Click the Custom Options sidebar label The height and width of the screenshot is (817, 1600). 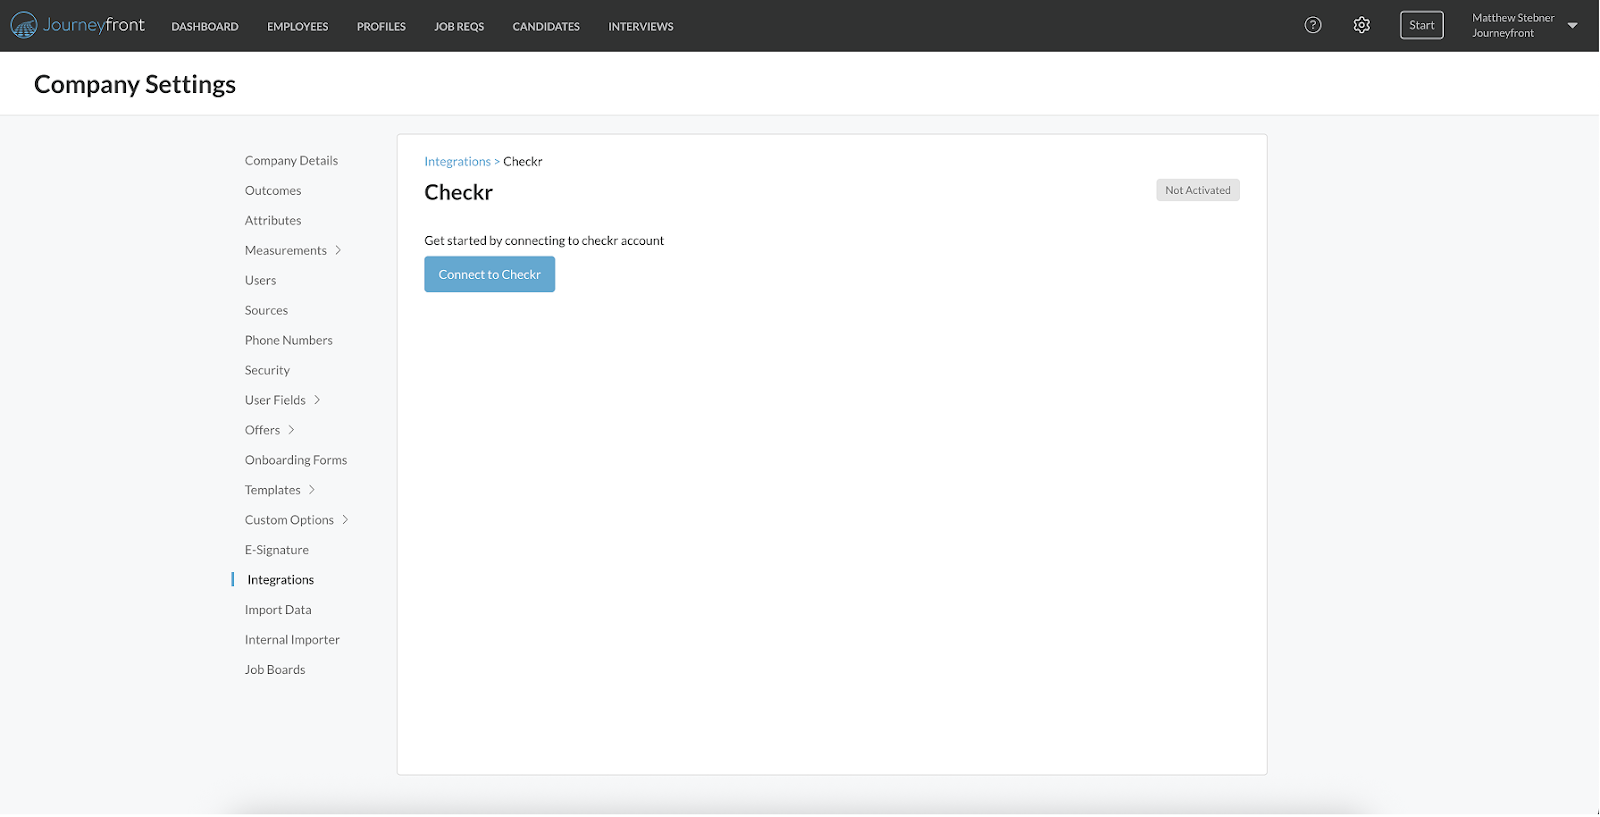click(289, 521)
